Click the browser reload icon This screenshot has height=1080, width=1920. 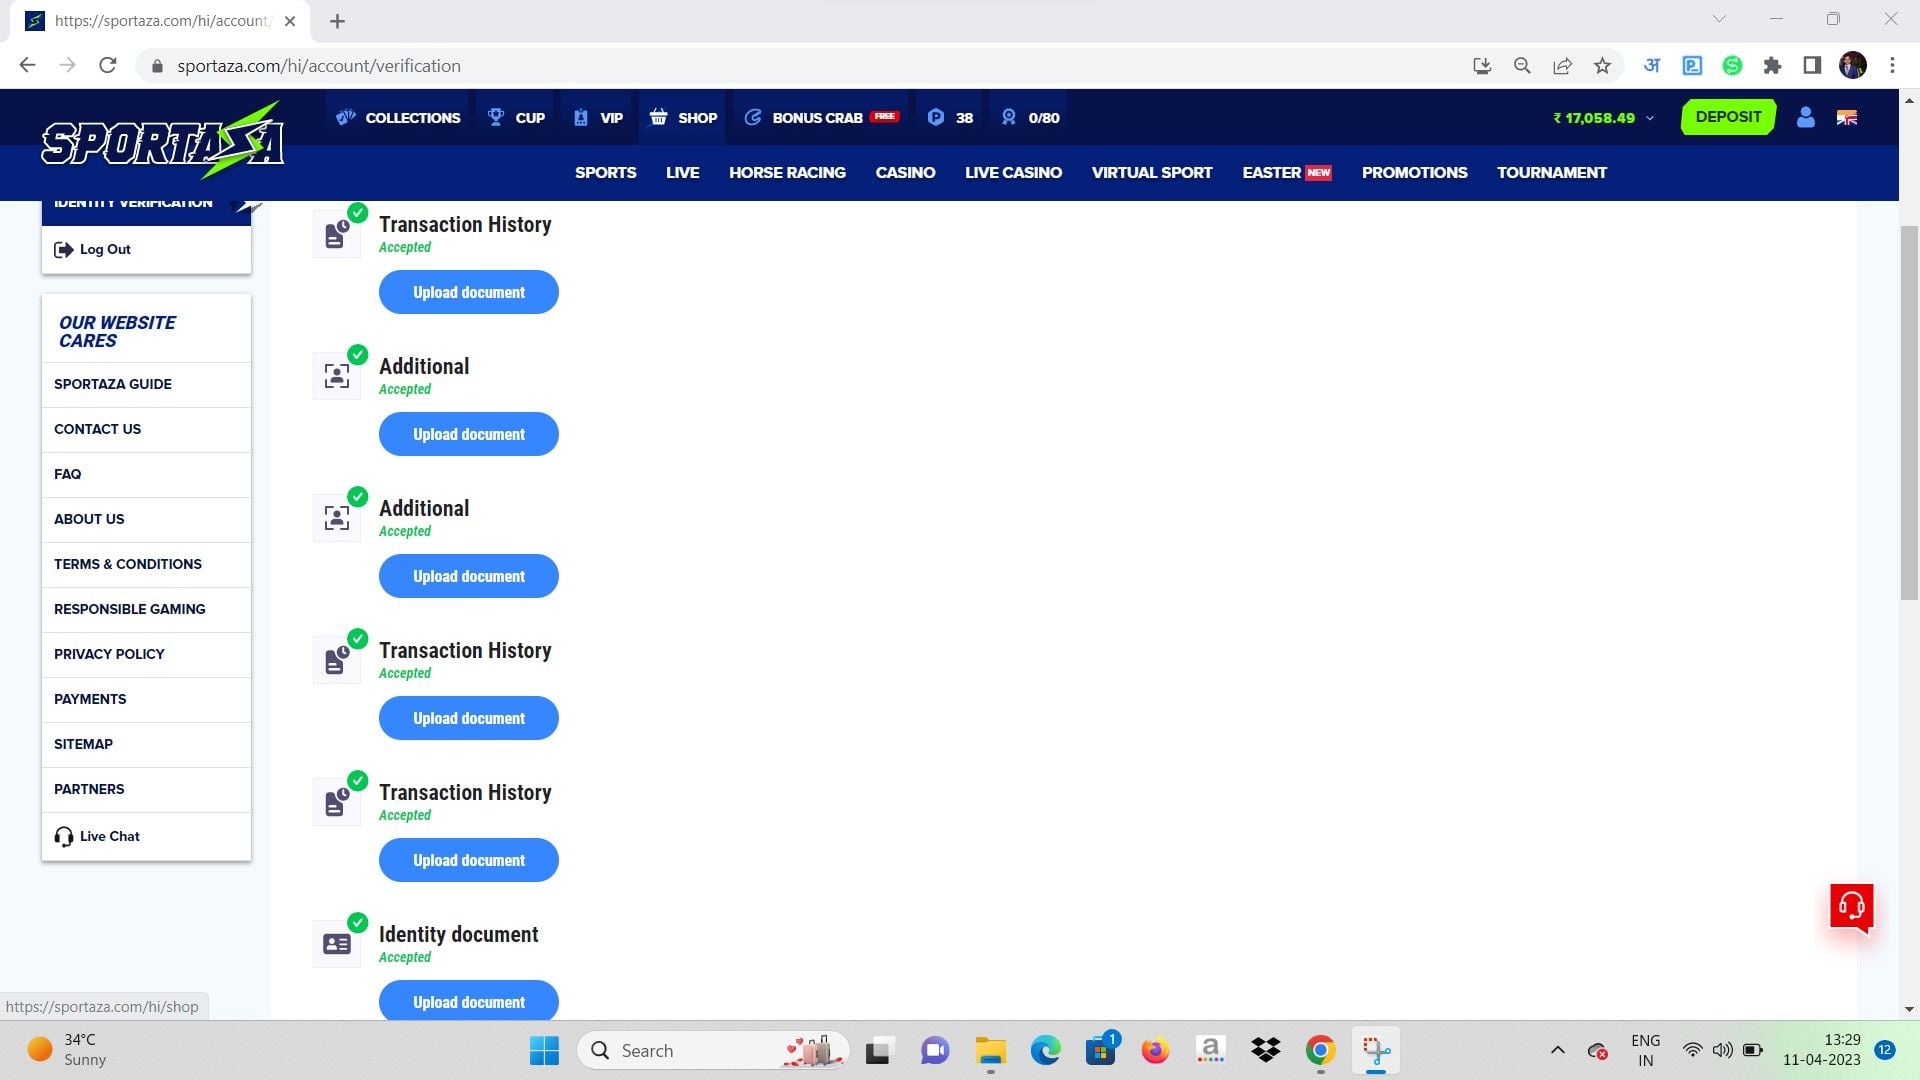click(108, 66)
